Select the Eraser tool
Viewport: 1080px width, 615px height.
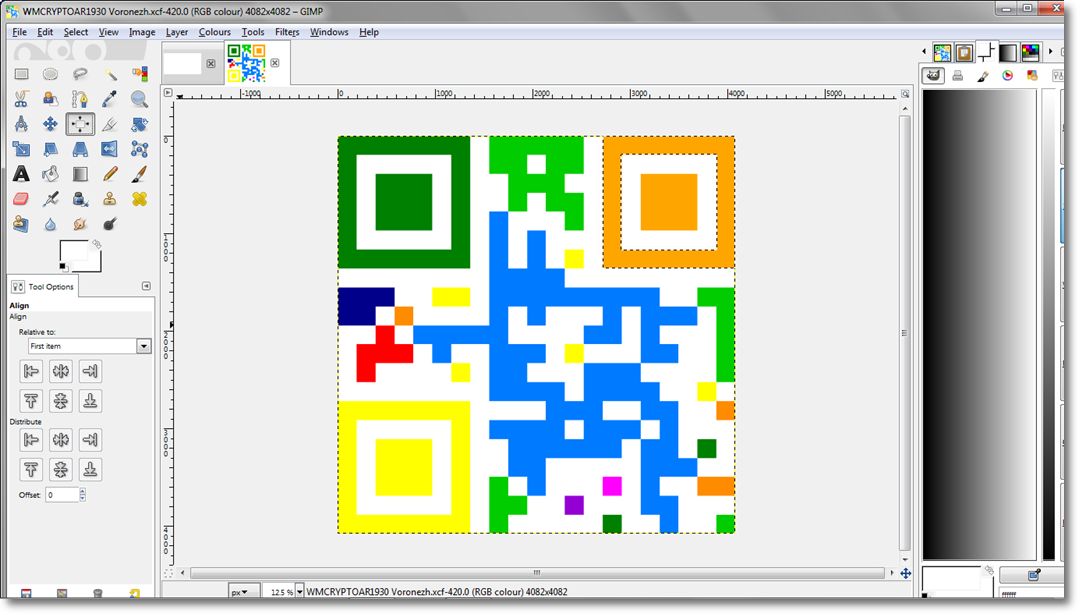21,199
